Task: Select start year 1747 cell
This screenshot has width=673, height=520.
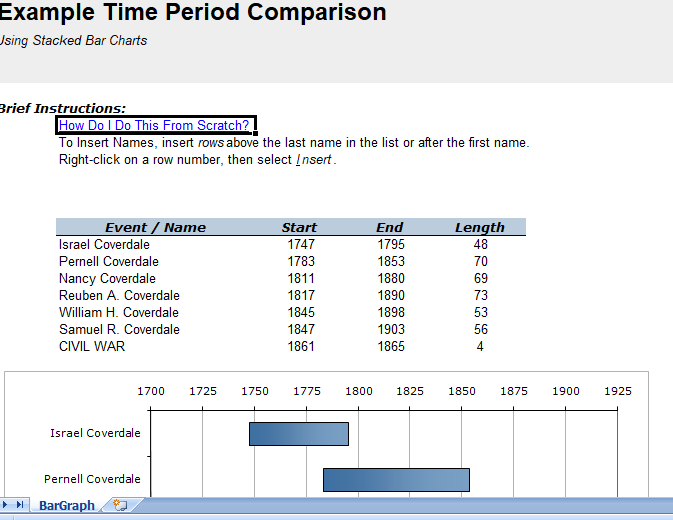Action: pos(301,245)
